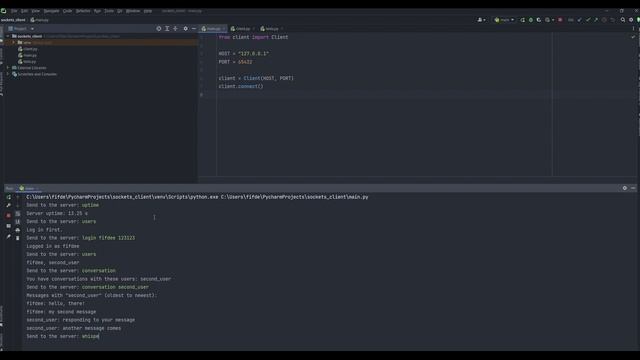Collapse the sockets_client root folder

coord(8,36)
